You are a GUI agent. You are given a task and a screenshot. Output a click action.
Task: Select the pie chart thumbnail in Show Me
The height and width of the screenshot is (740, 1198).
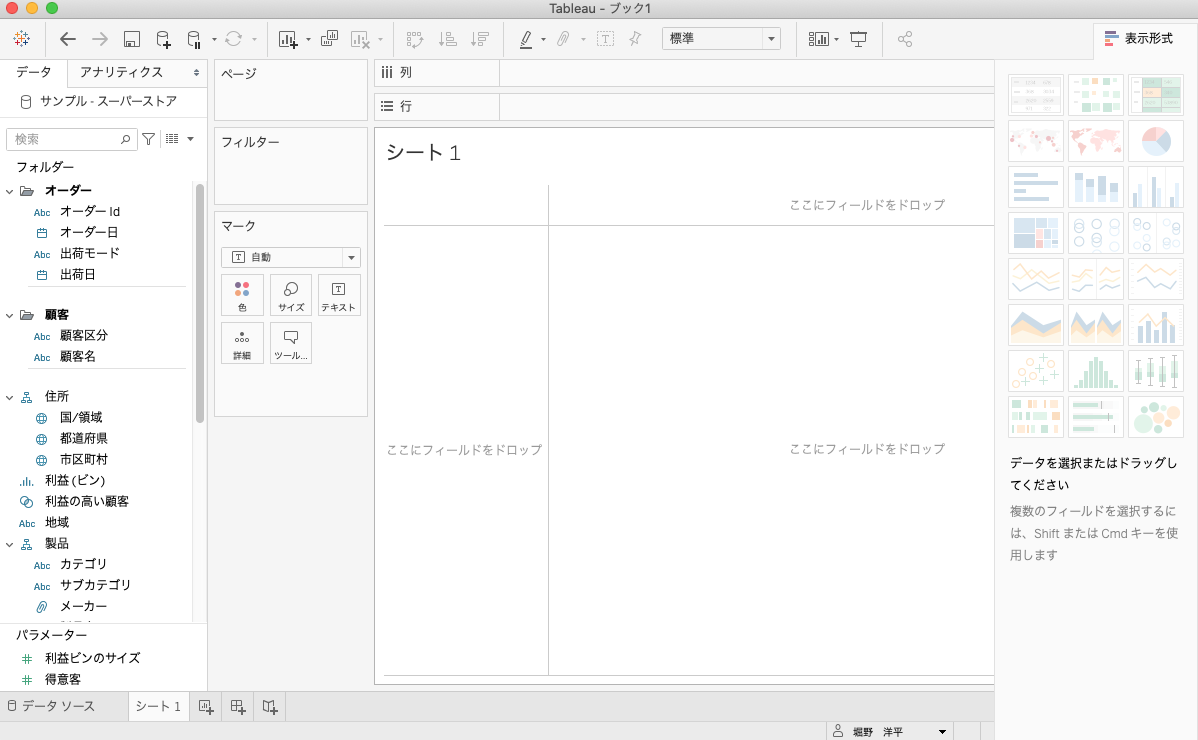1155,141
